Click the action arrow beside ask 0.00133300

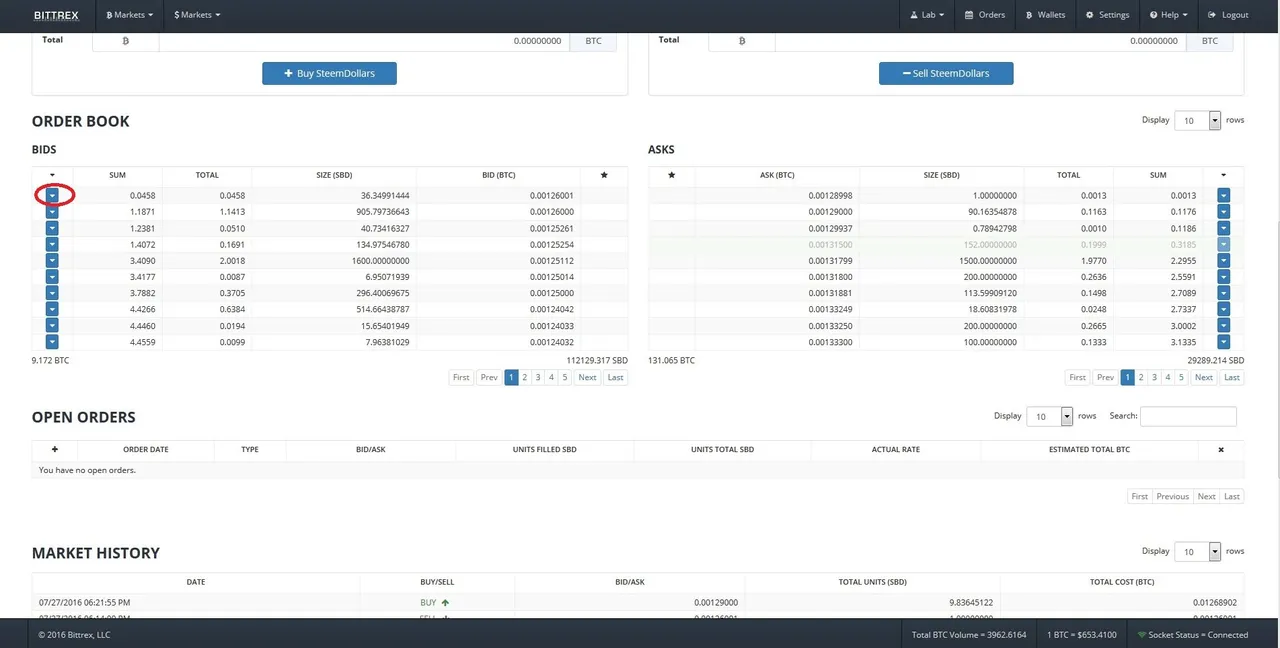[x=1223, y=342]
